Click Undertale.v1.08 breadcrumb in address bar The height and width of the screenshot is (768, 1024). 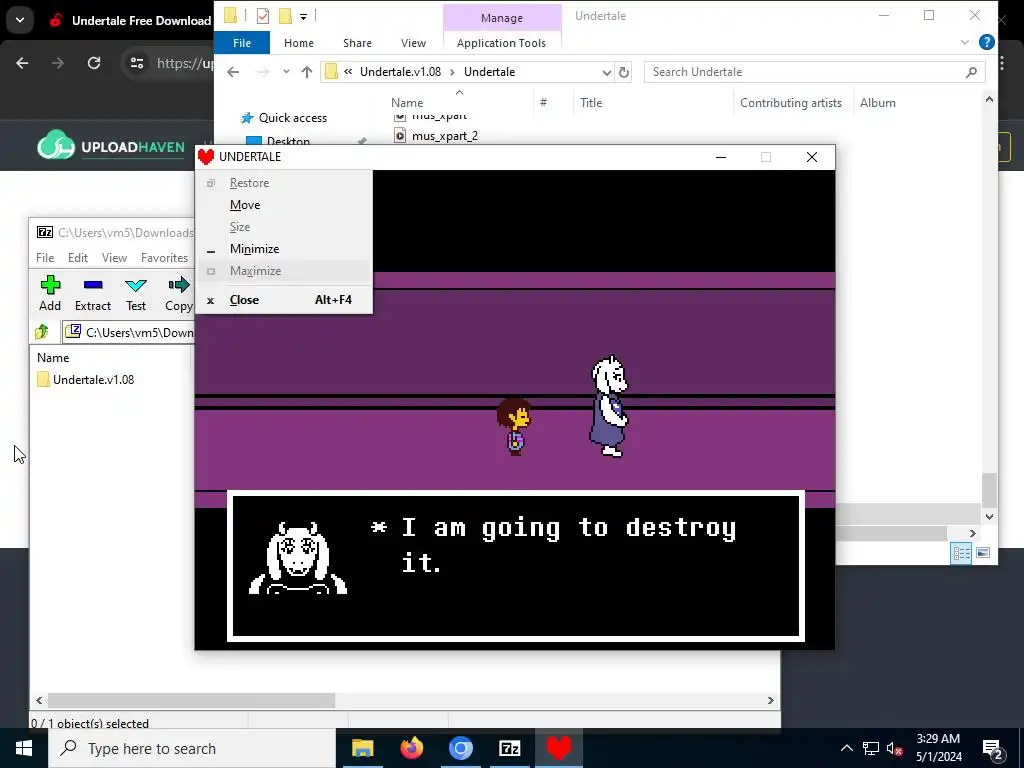click(x=400, y=72)
